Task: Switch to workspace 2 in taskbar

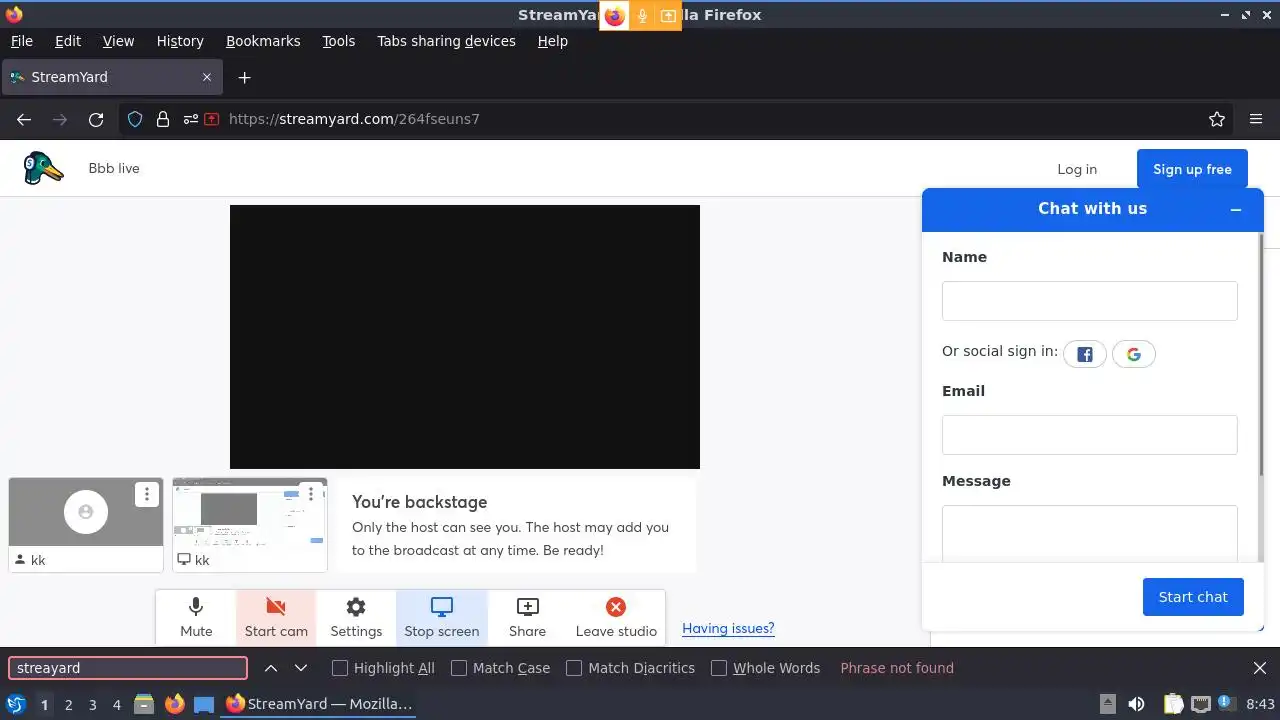Action: coord(68,704)
